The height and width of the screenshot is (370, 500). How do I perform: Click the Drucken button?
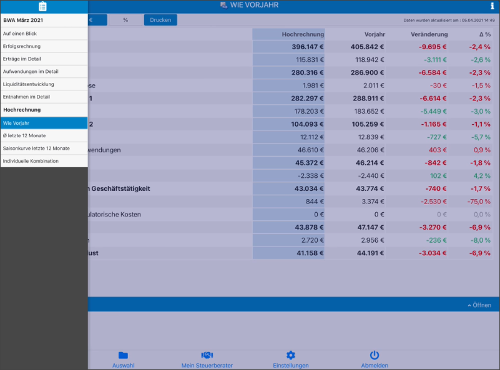pyautogui.click(x=160, y=20)
